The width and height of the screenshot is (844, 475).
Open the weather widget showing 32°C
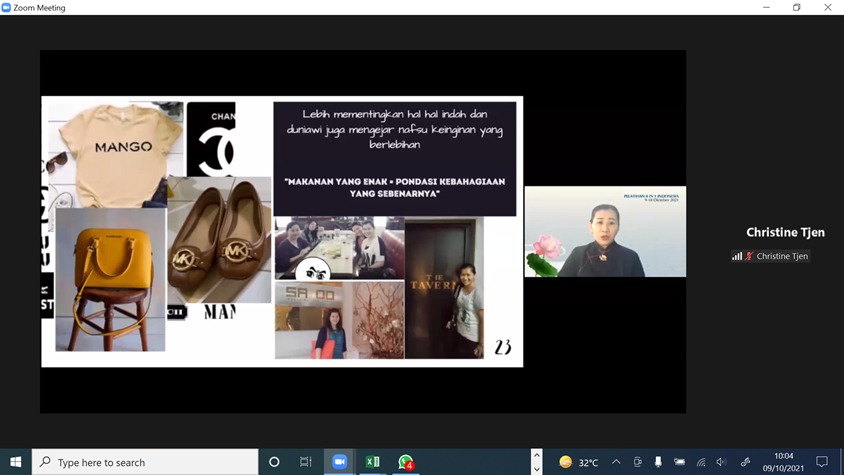tap(579, 462)
